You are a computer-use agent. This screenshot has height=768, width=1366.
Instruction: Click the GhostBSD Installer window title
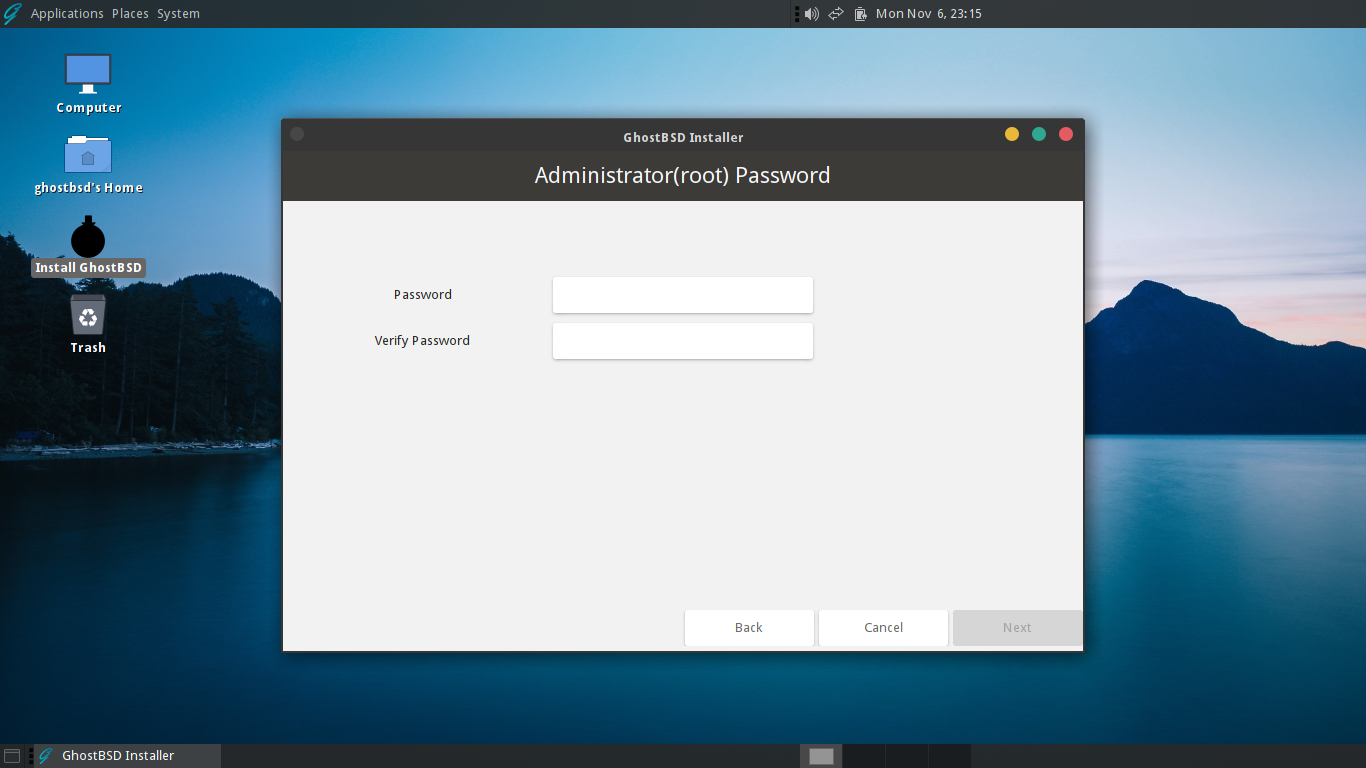point(683,137)
